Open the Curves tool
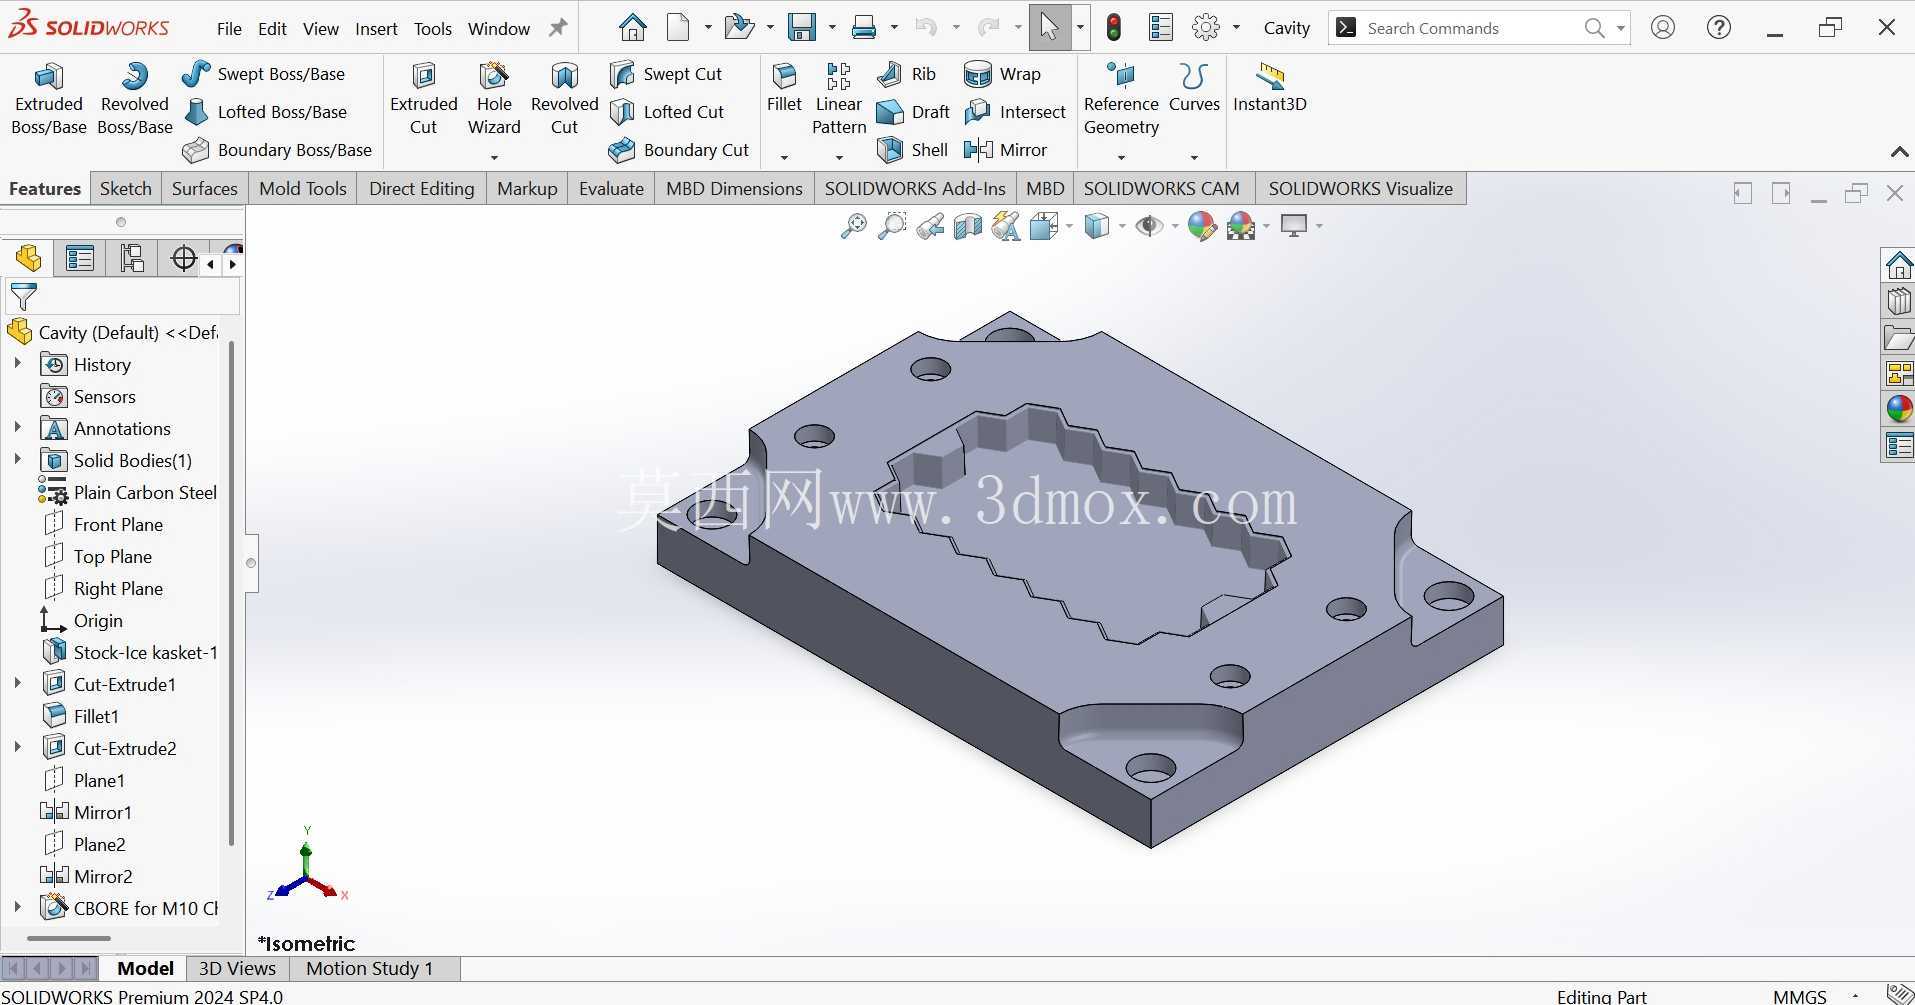 (x=1194, y=88)
